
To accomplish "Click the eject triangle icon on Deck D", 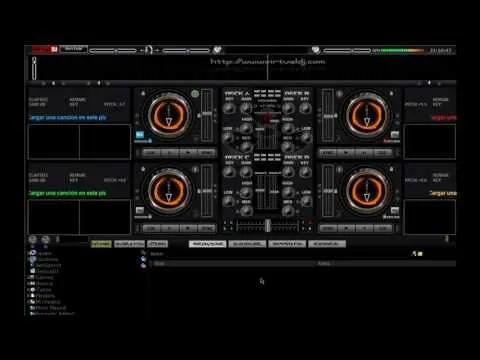I will tap(392, 169).
